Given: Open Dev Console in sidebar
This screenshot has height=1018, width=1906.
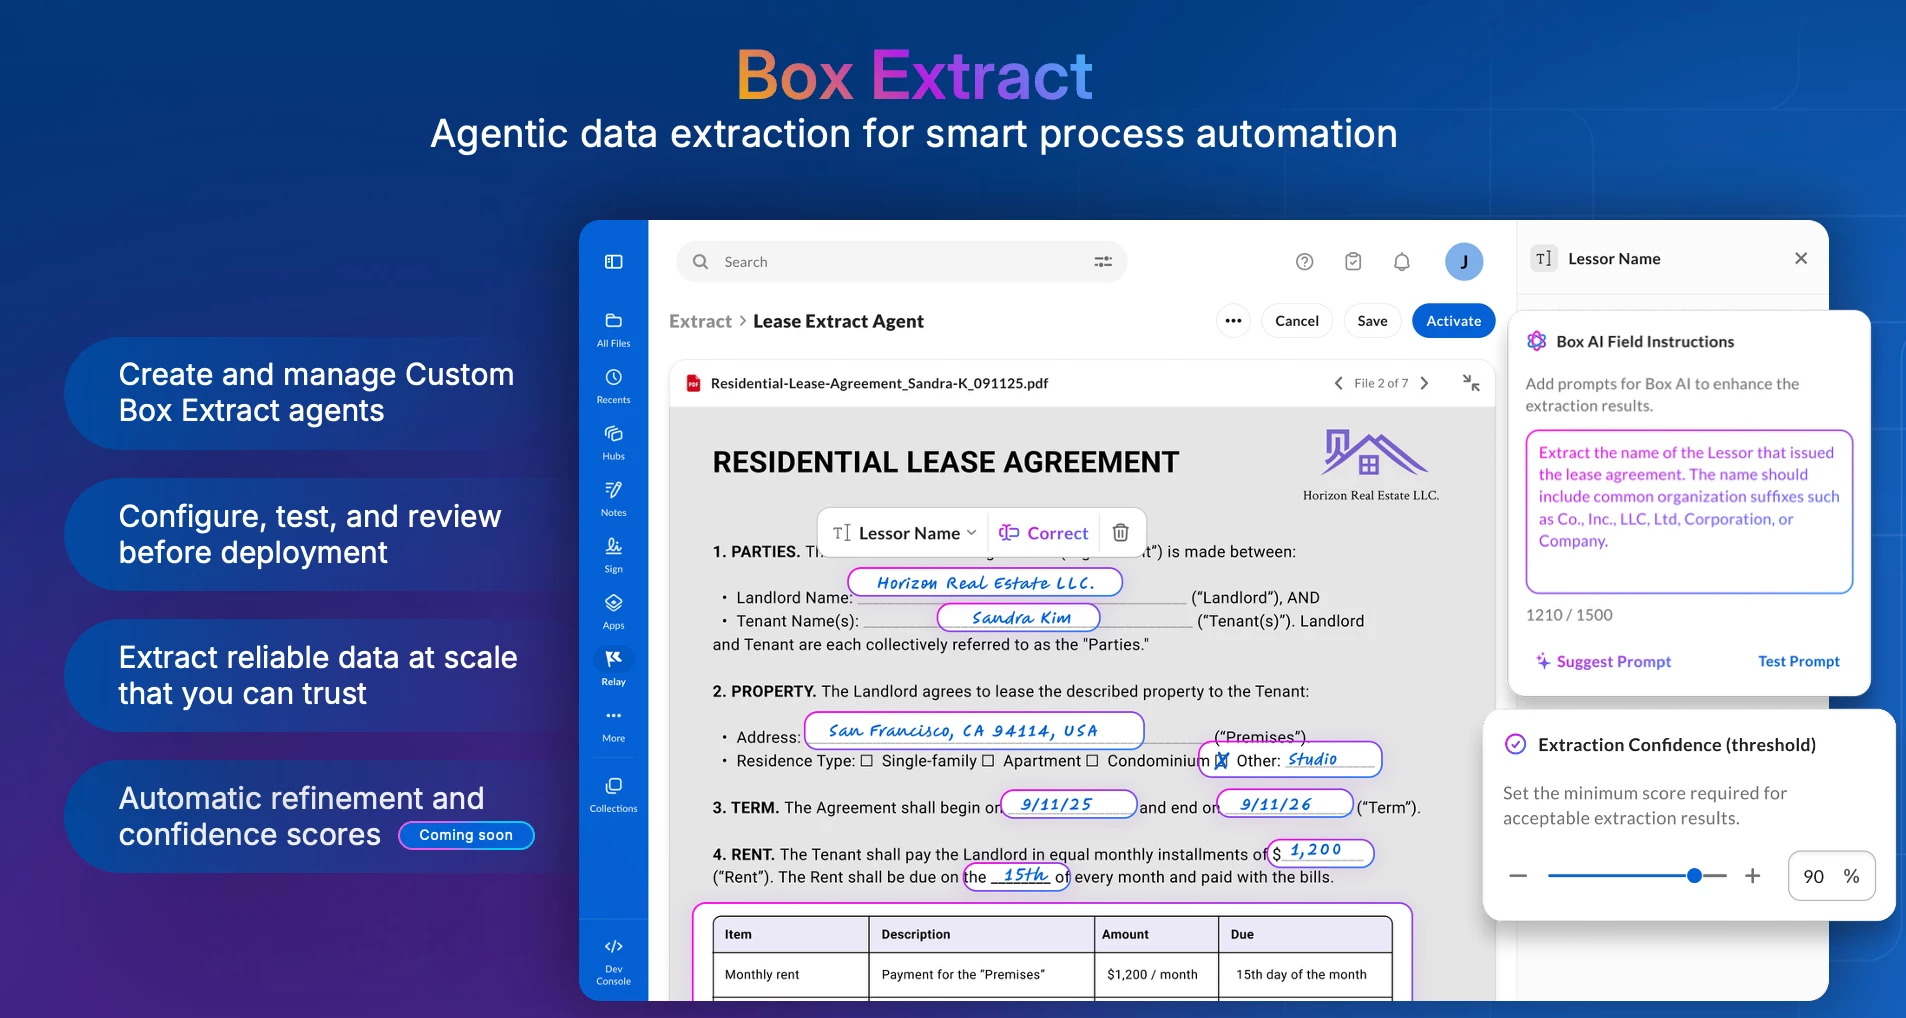Looking at the screenshot, I should tap(613, 962).
